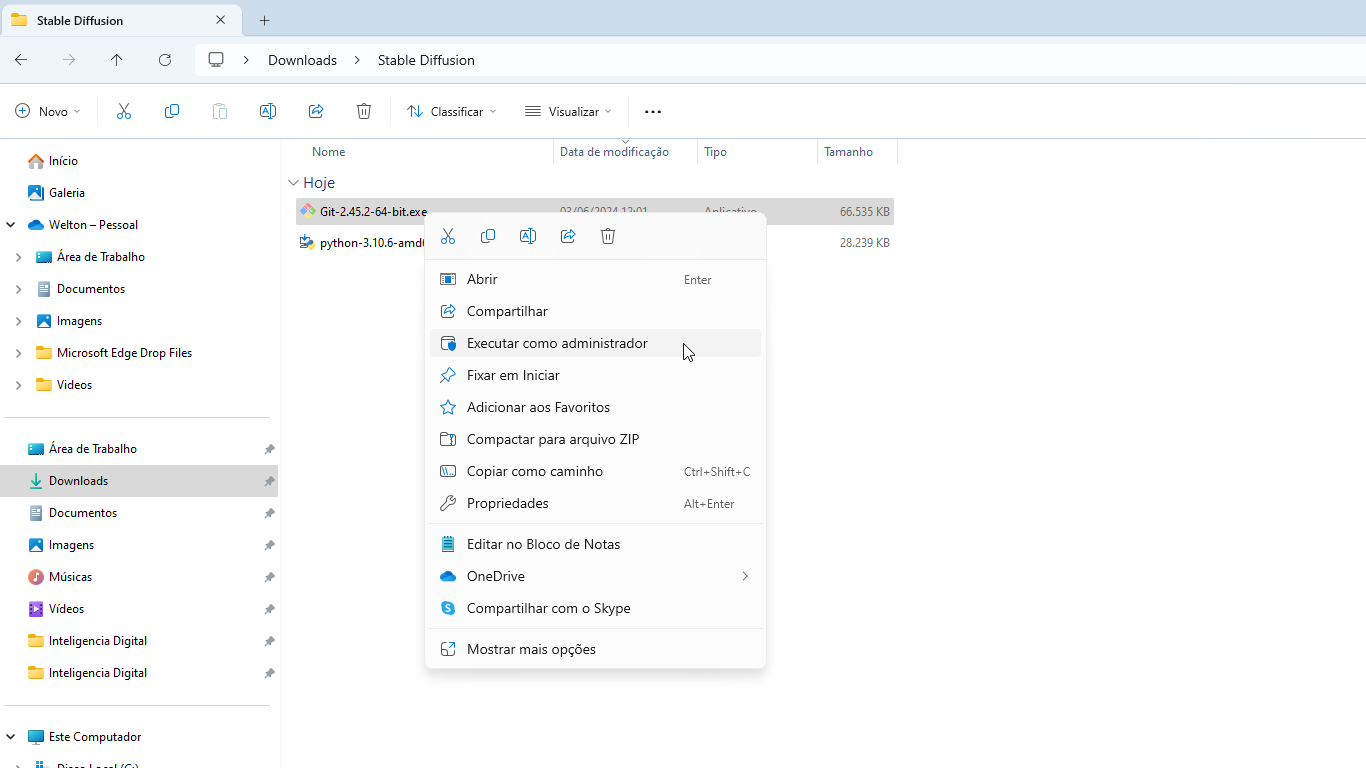Collapse the Hoje group
This screenshot has width=1366, height=768.
tap(293, 183)
